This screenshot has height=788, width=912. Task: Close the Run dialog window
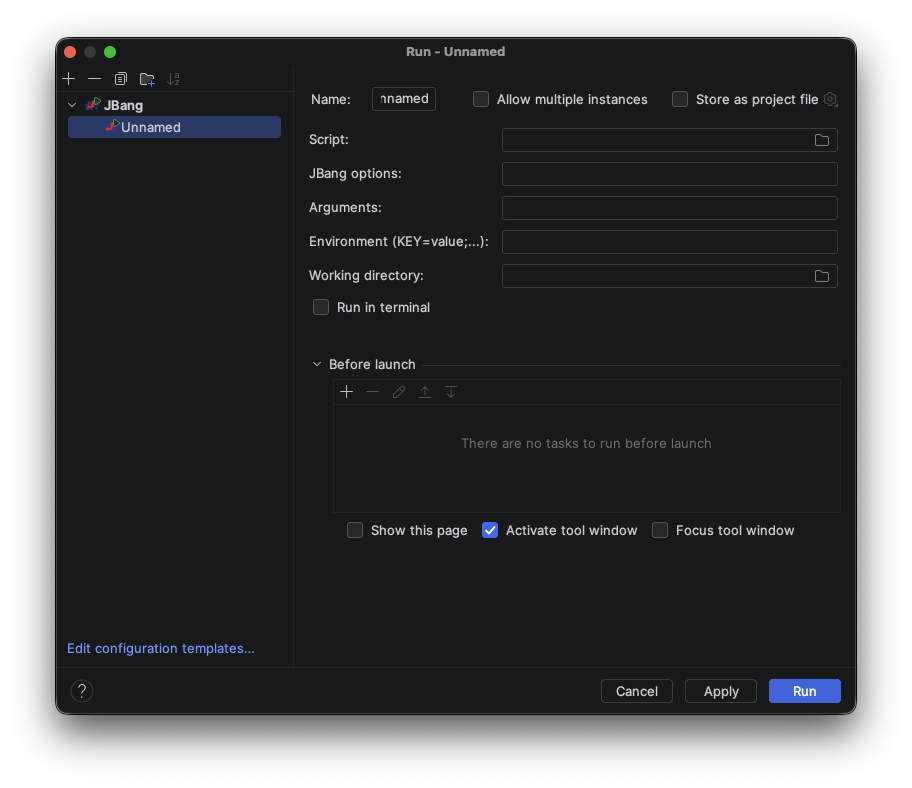[70, 52]
